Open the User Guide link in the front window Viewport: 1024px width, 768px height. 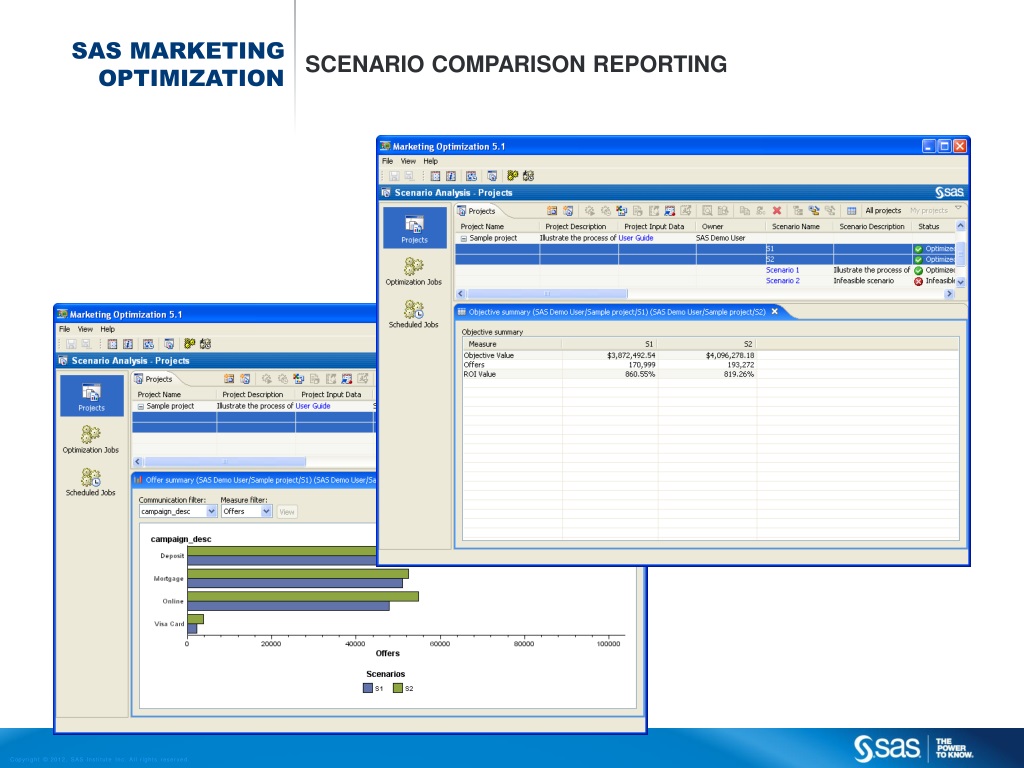[x=635, y=238]
